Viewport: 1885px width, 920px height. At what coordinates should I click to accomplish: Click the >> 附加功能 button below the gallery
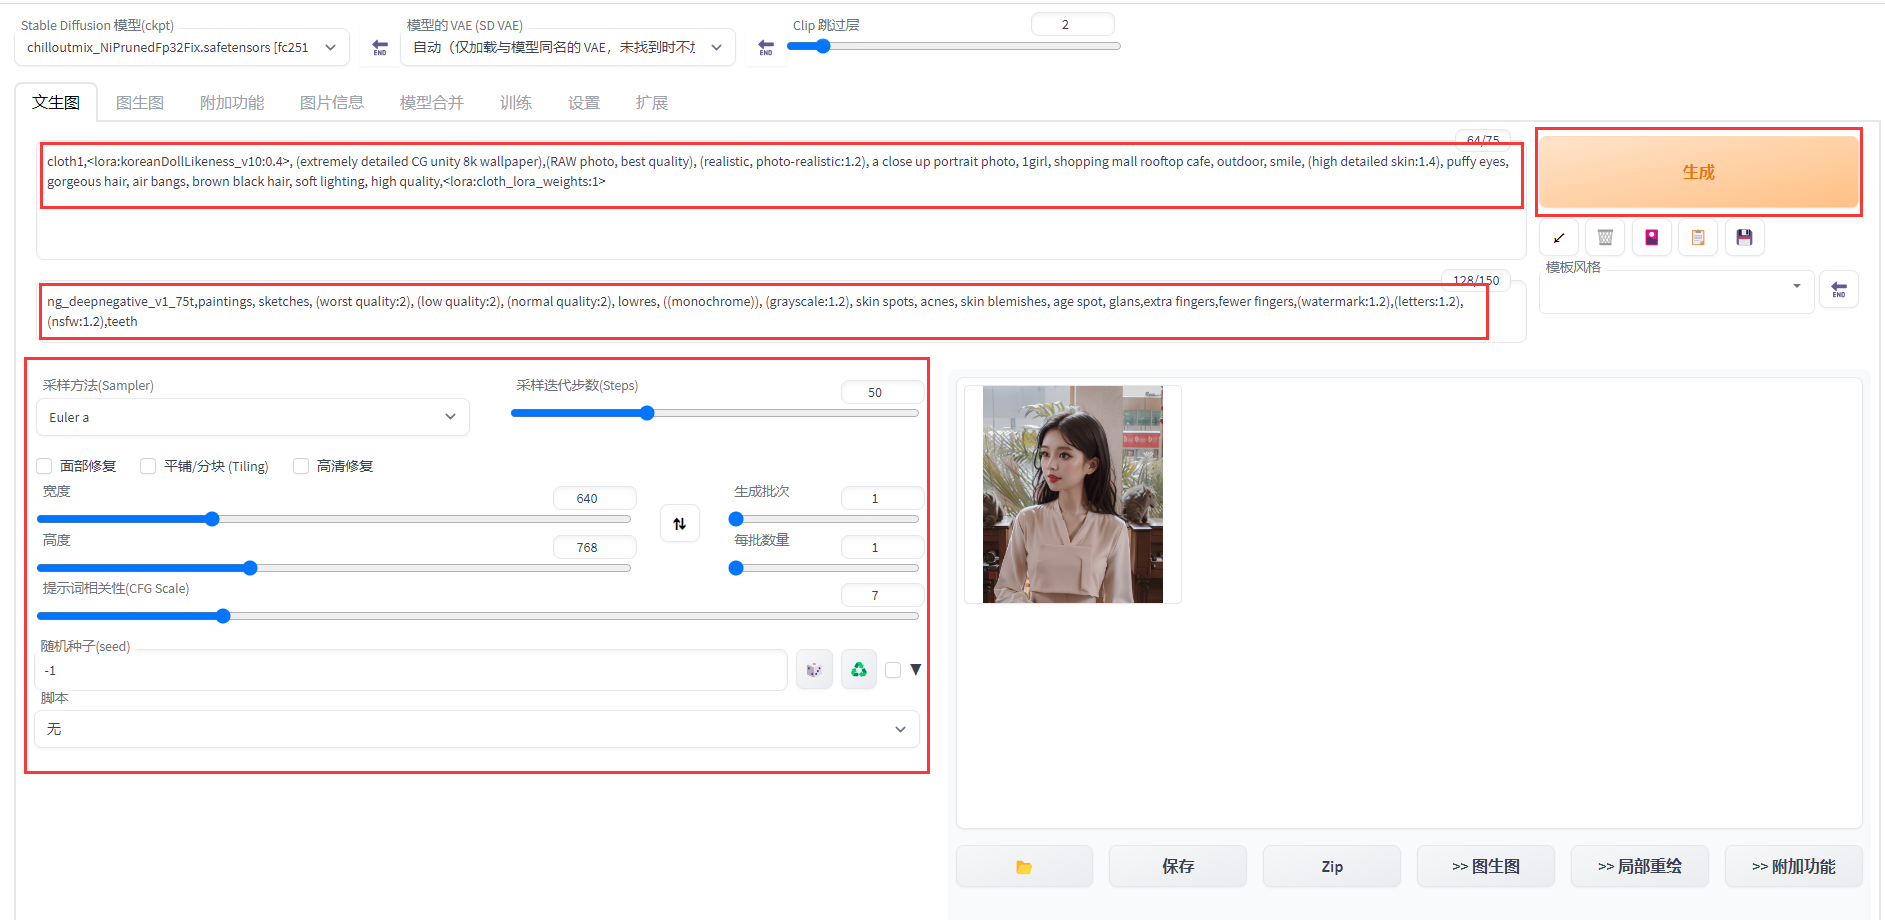coord(1794,867)
